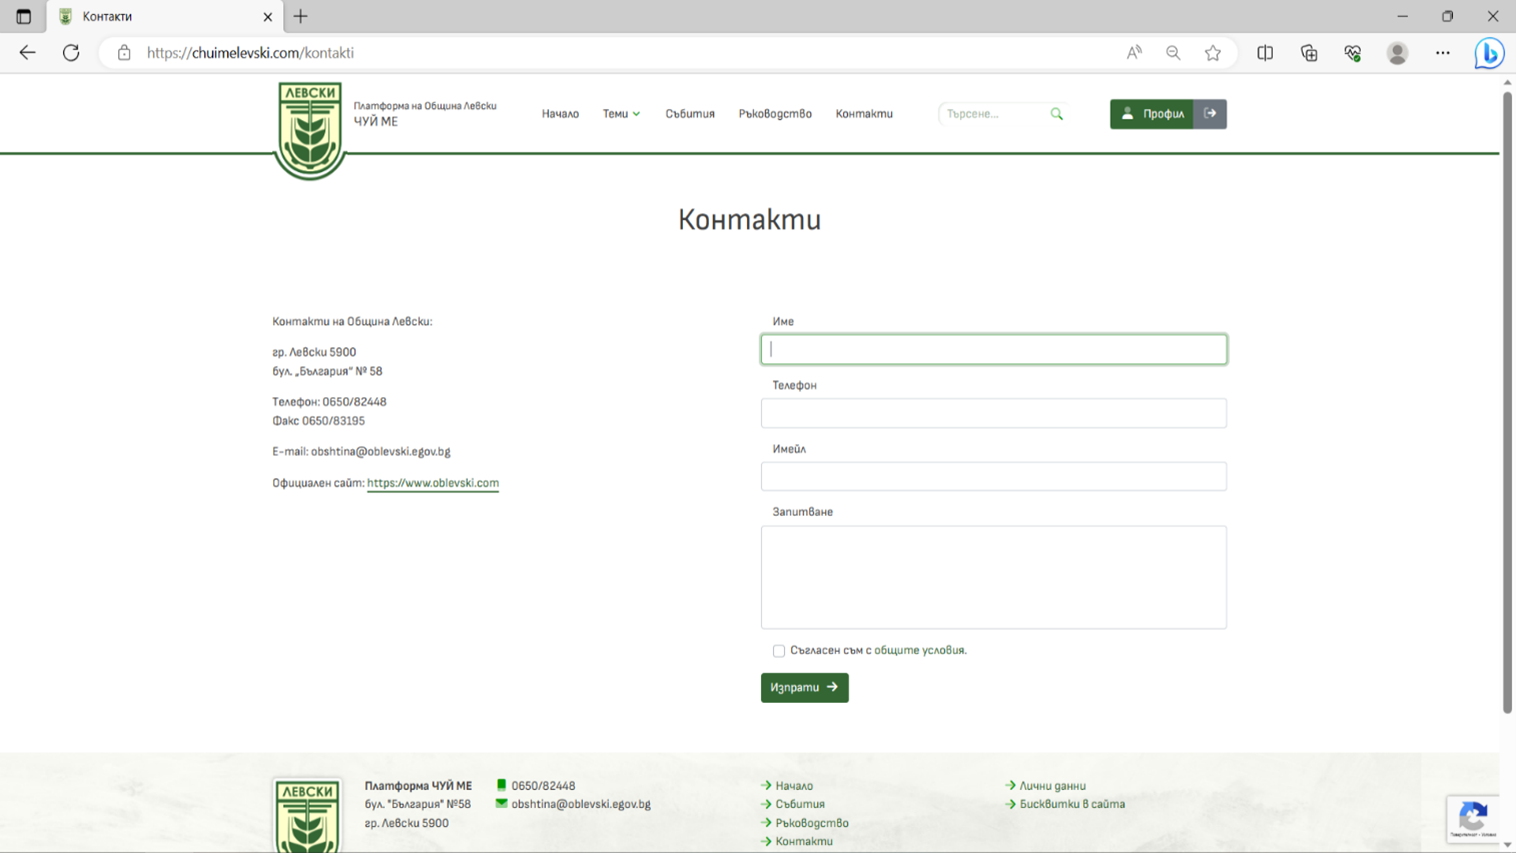Click into the Запитване text area

993,577
